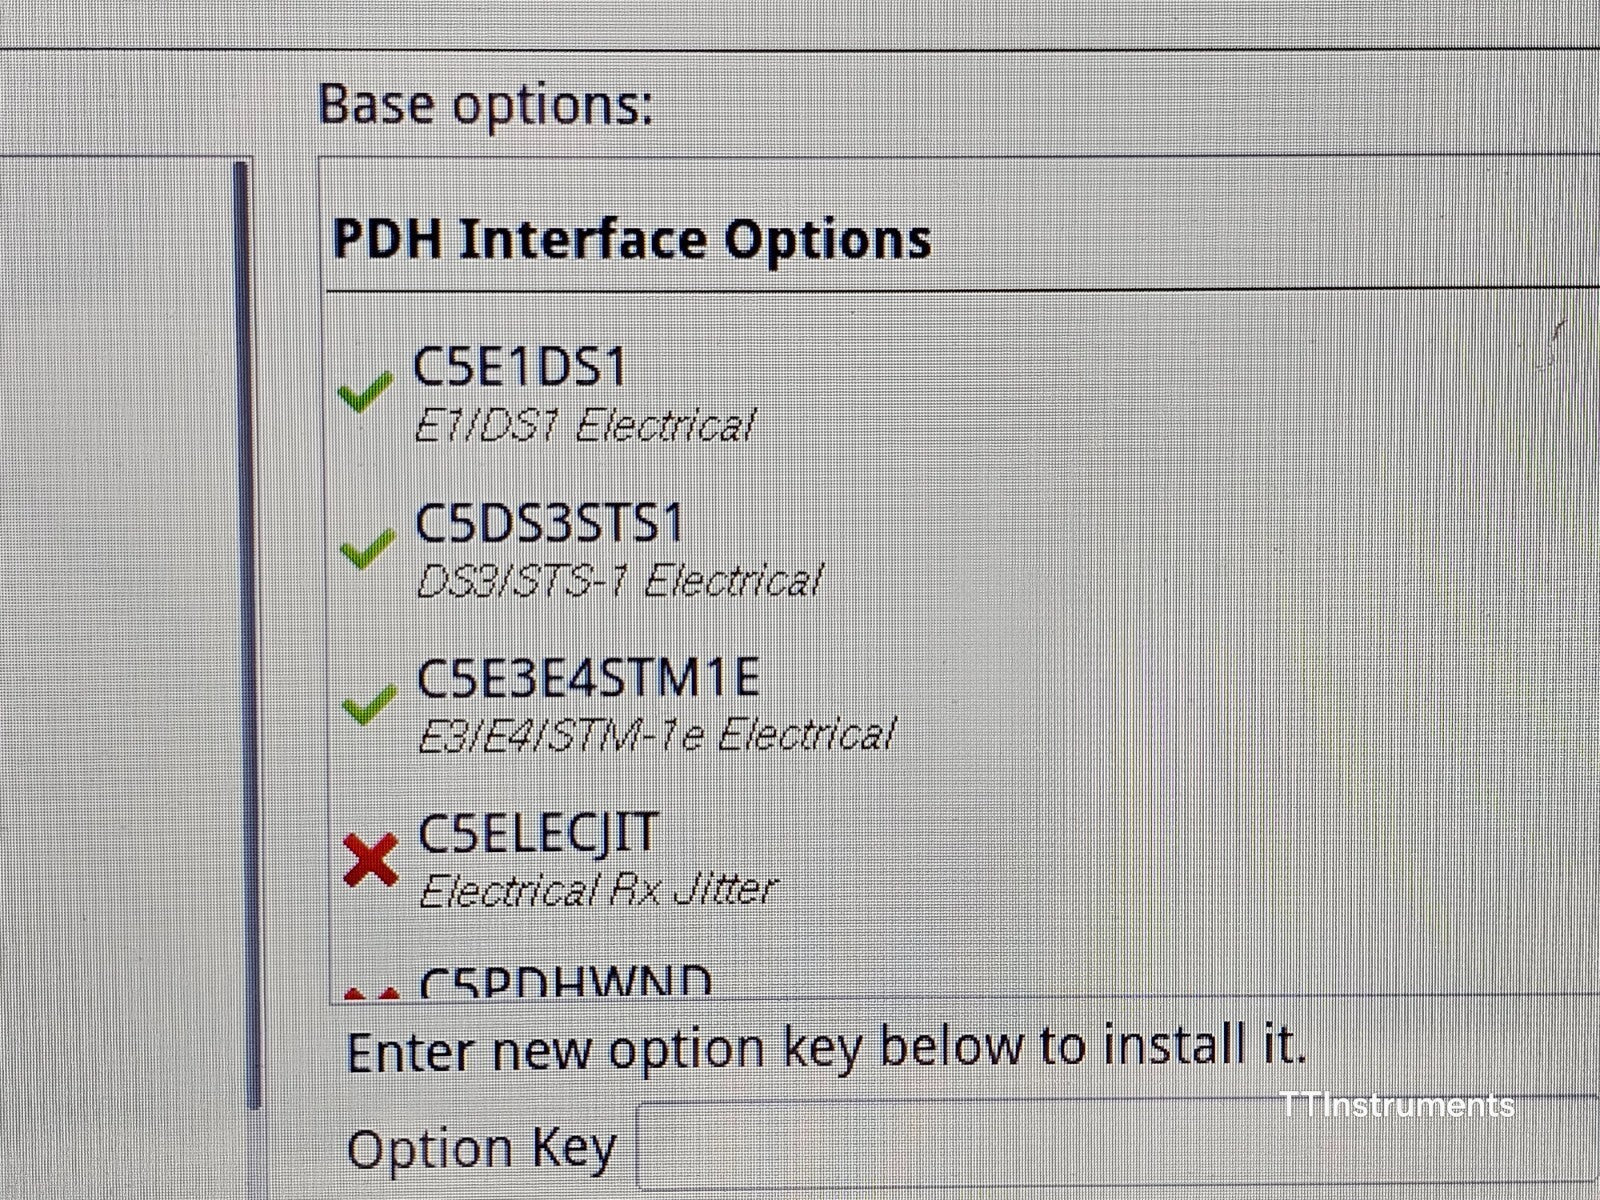Screen dimensions: 1600x1200
Task: Click the PDH Interface Options header
Action: 631,239
